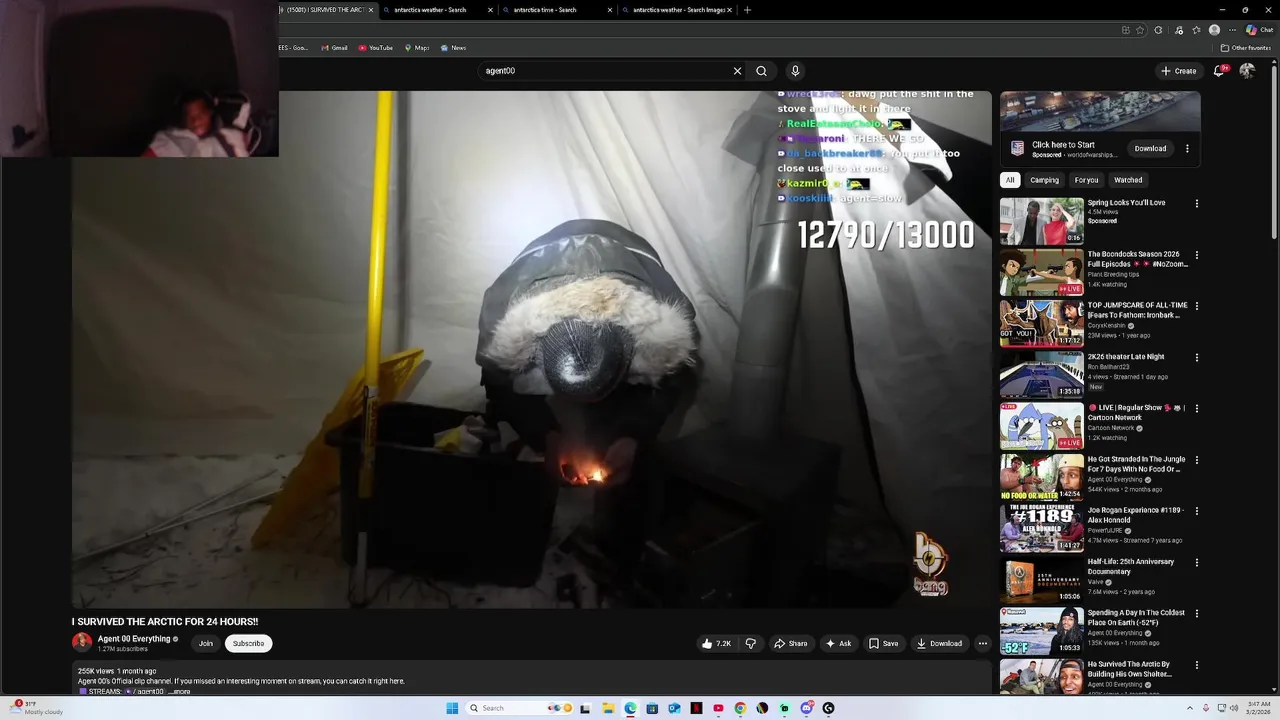Open the Ask button for this video
The image size is (1280, 720).
click(838, 644)
